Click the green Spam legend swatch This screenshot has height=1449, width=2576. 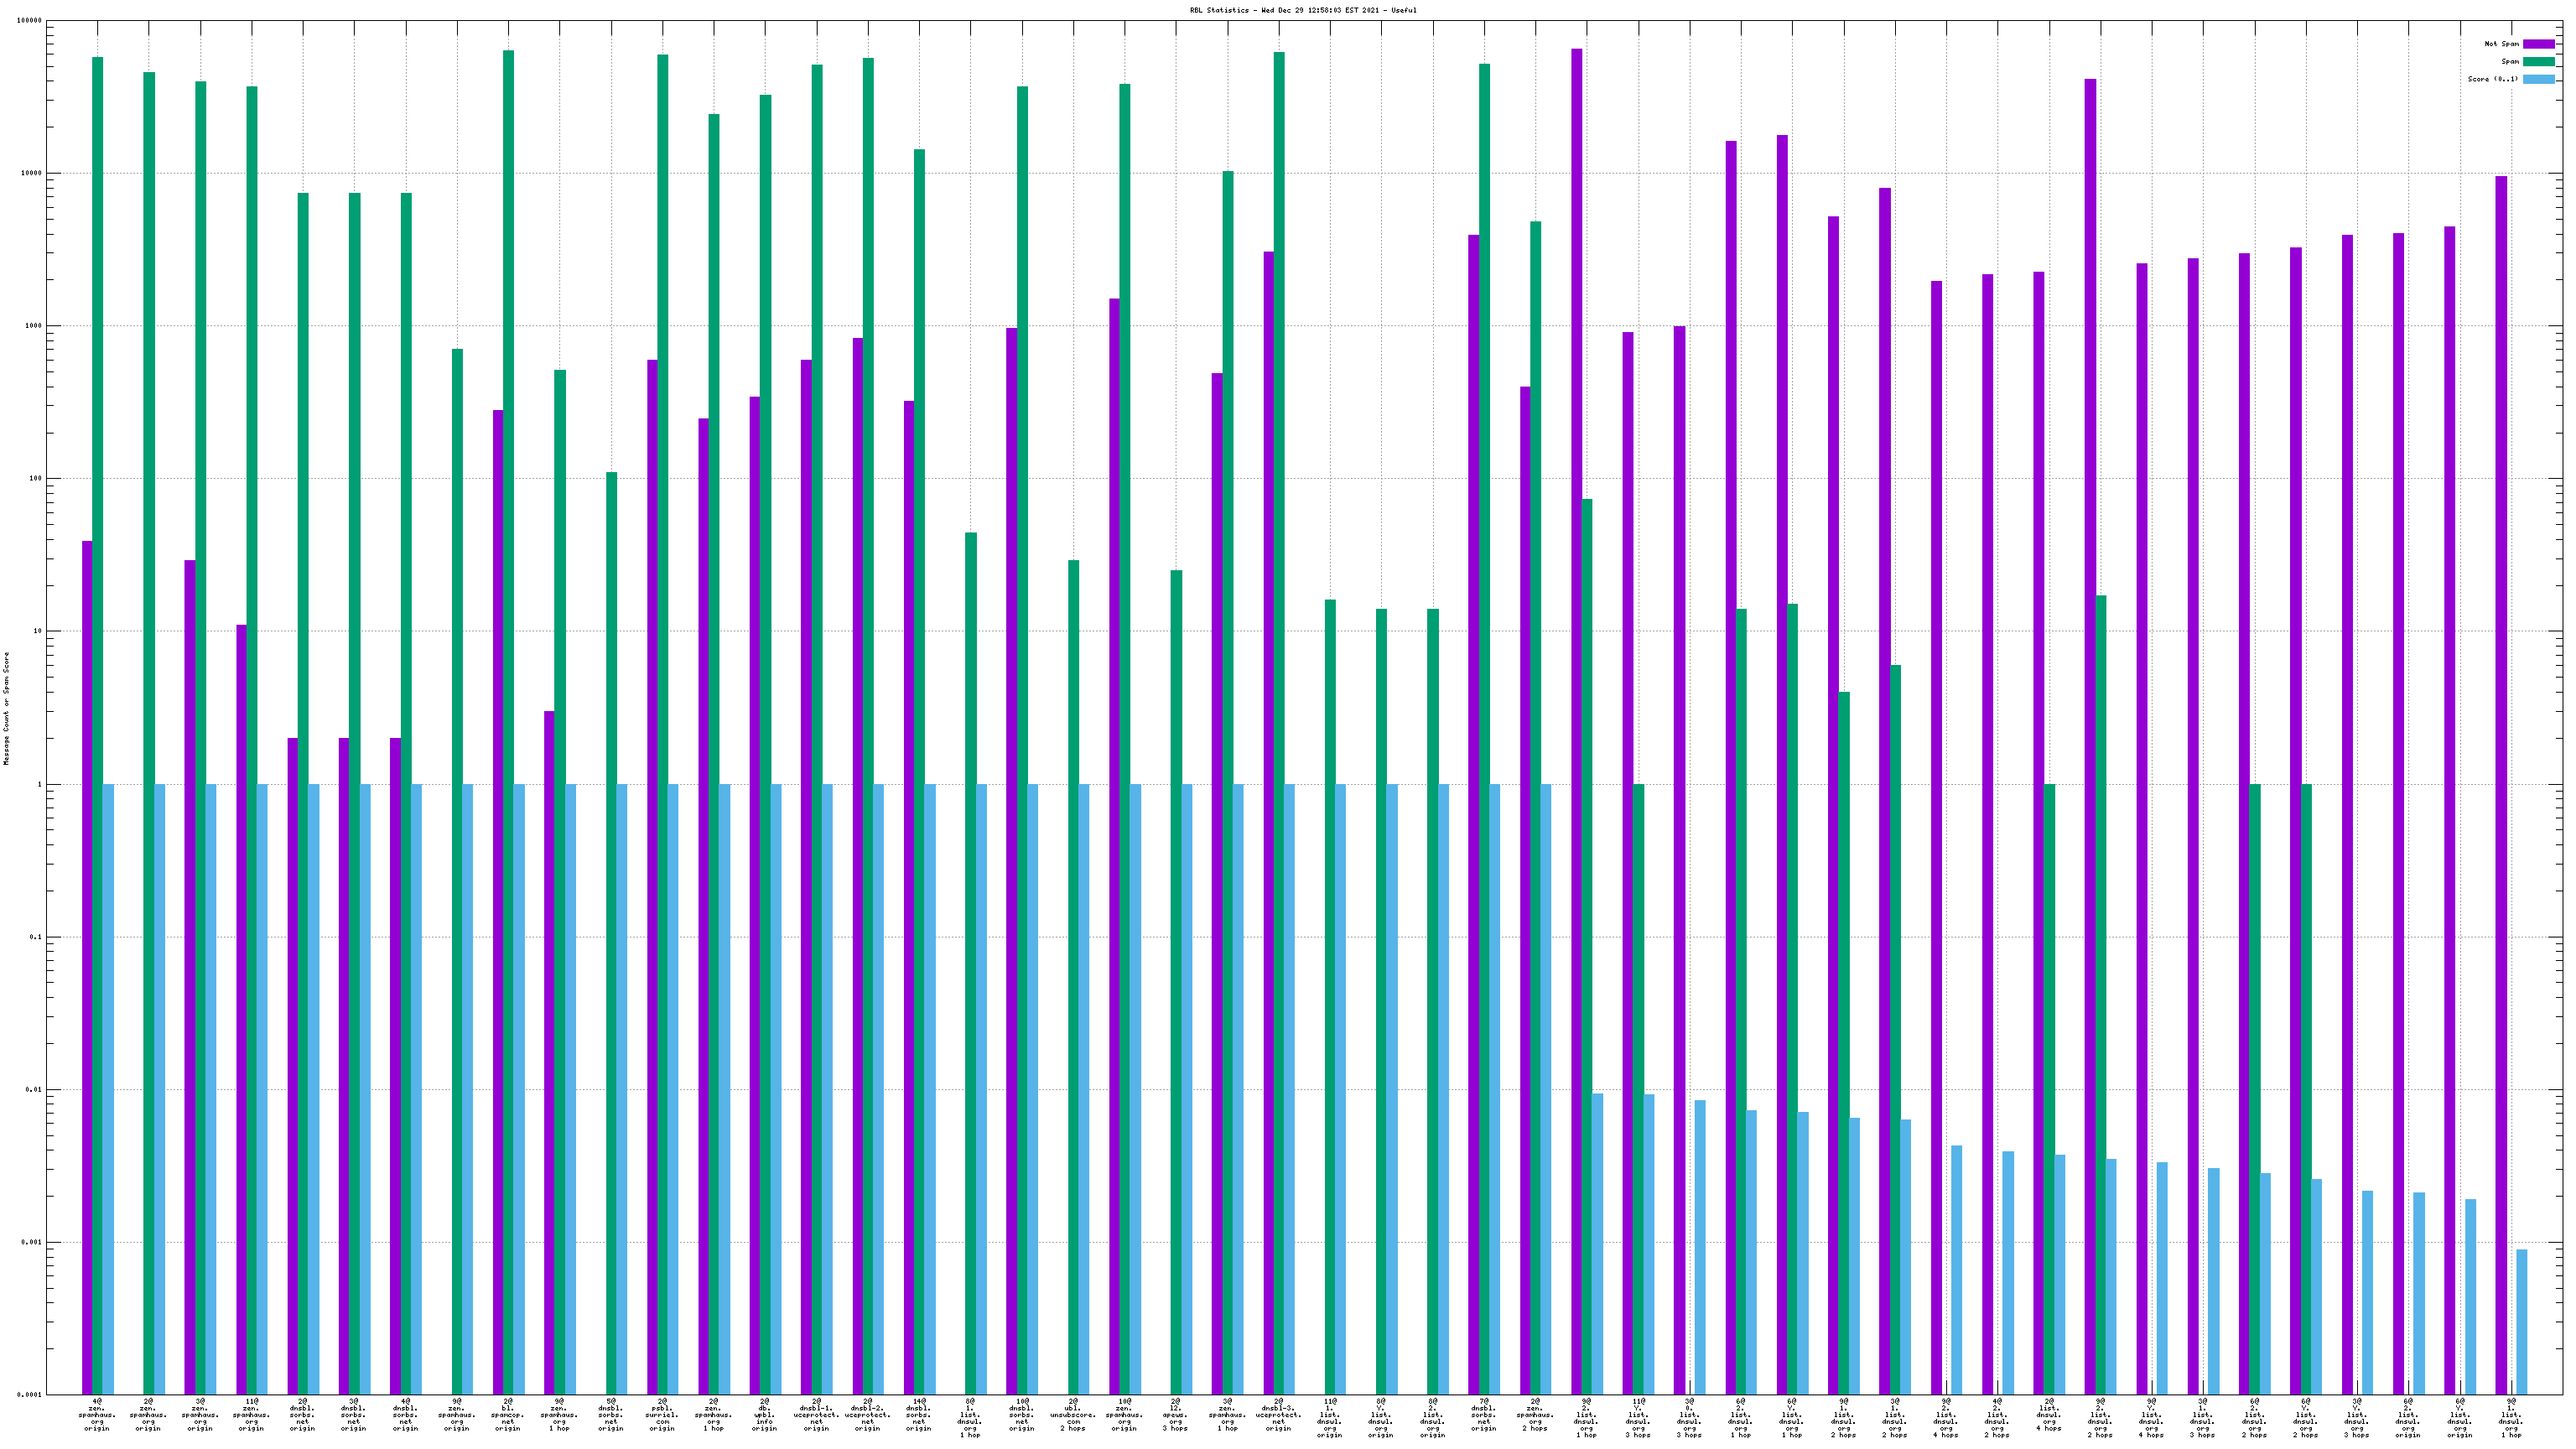coord(2538,62)
